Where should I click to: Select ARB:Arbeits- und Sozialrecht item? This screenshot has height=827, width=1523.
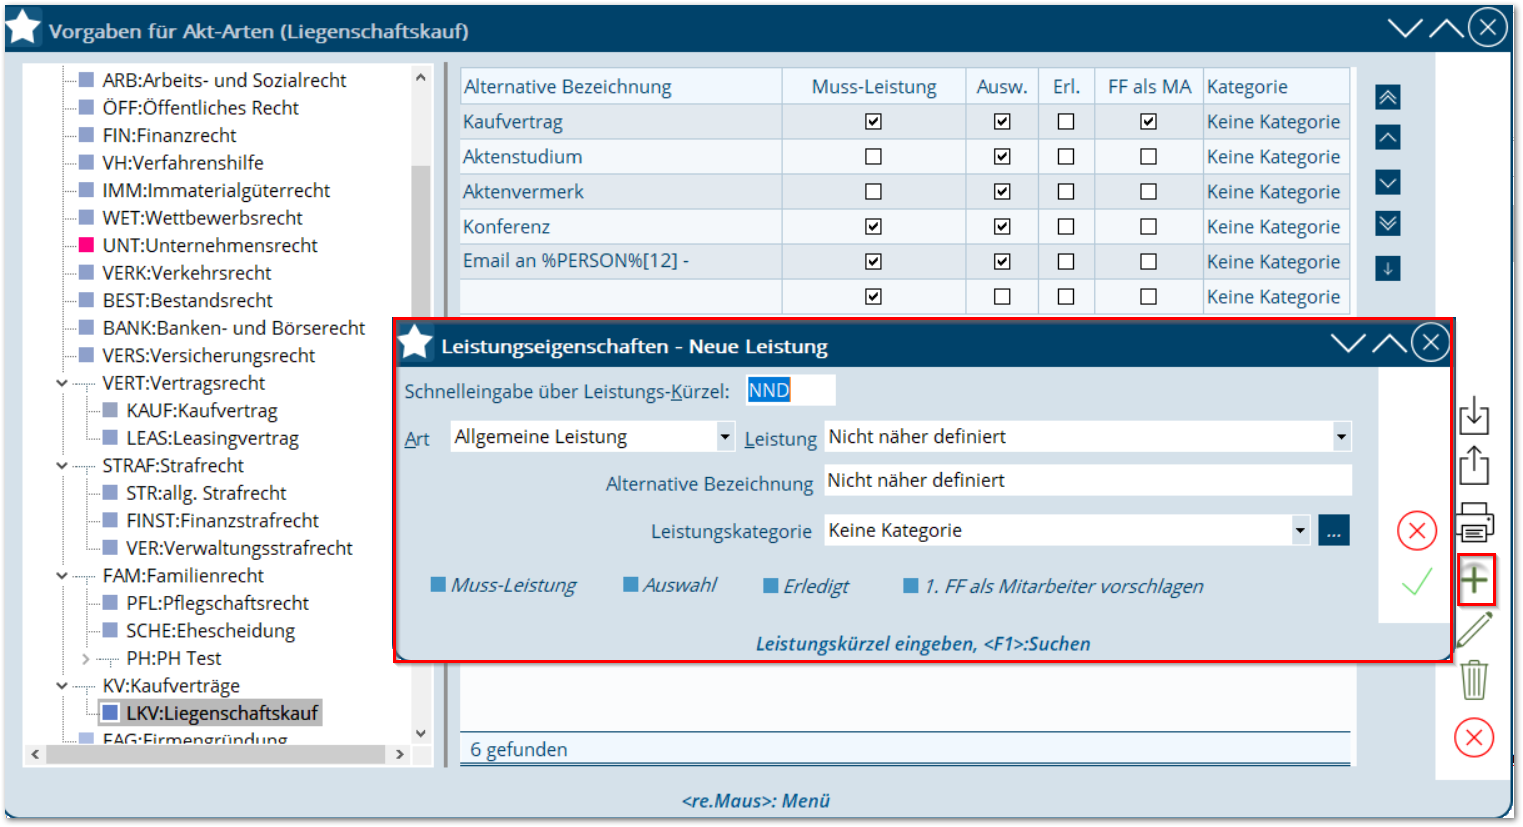coord(224,80)
